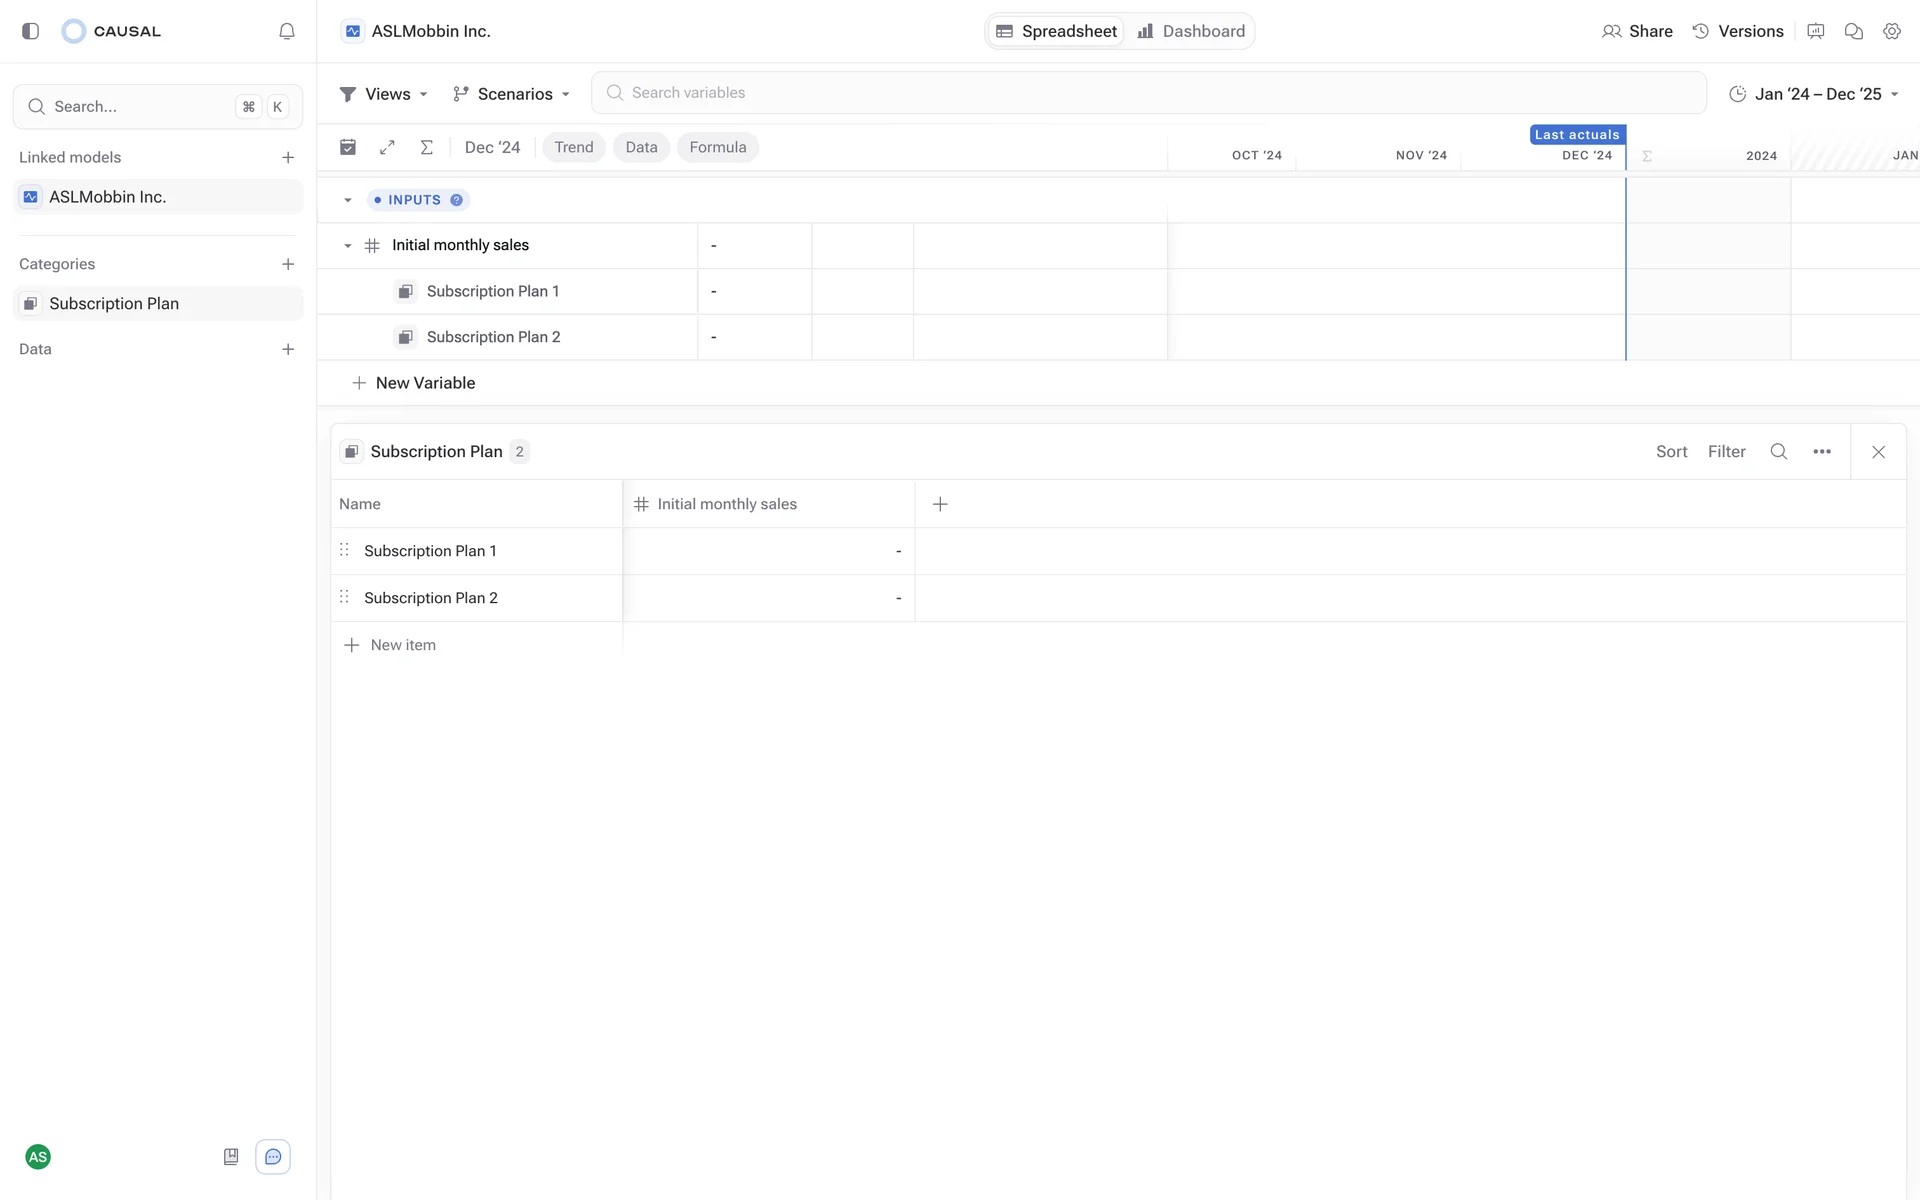
Task: Open the Views dropdown
Action: coord(384,94)
